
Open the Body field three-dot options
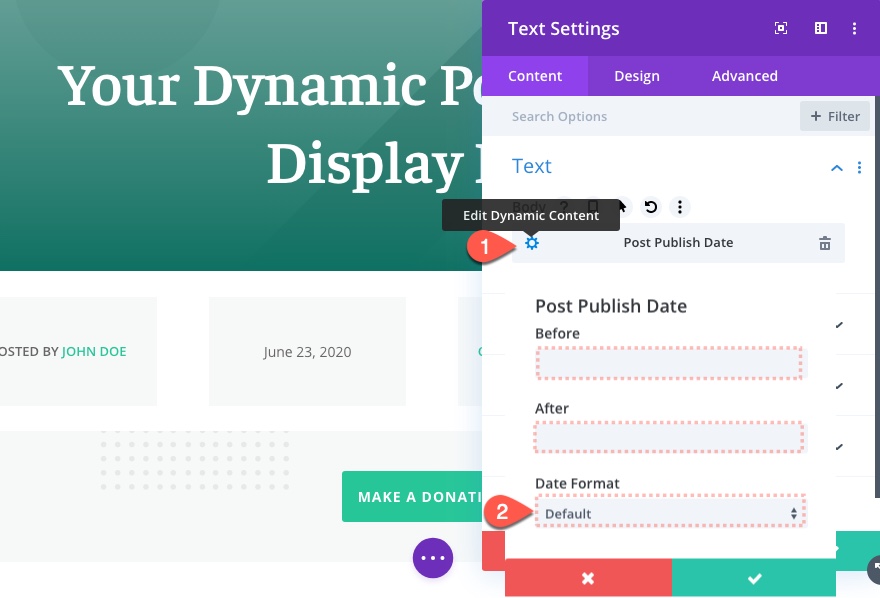click(x=680, y=207)
